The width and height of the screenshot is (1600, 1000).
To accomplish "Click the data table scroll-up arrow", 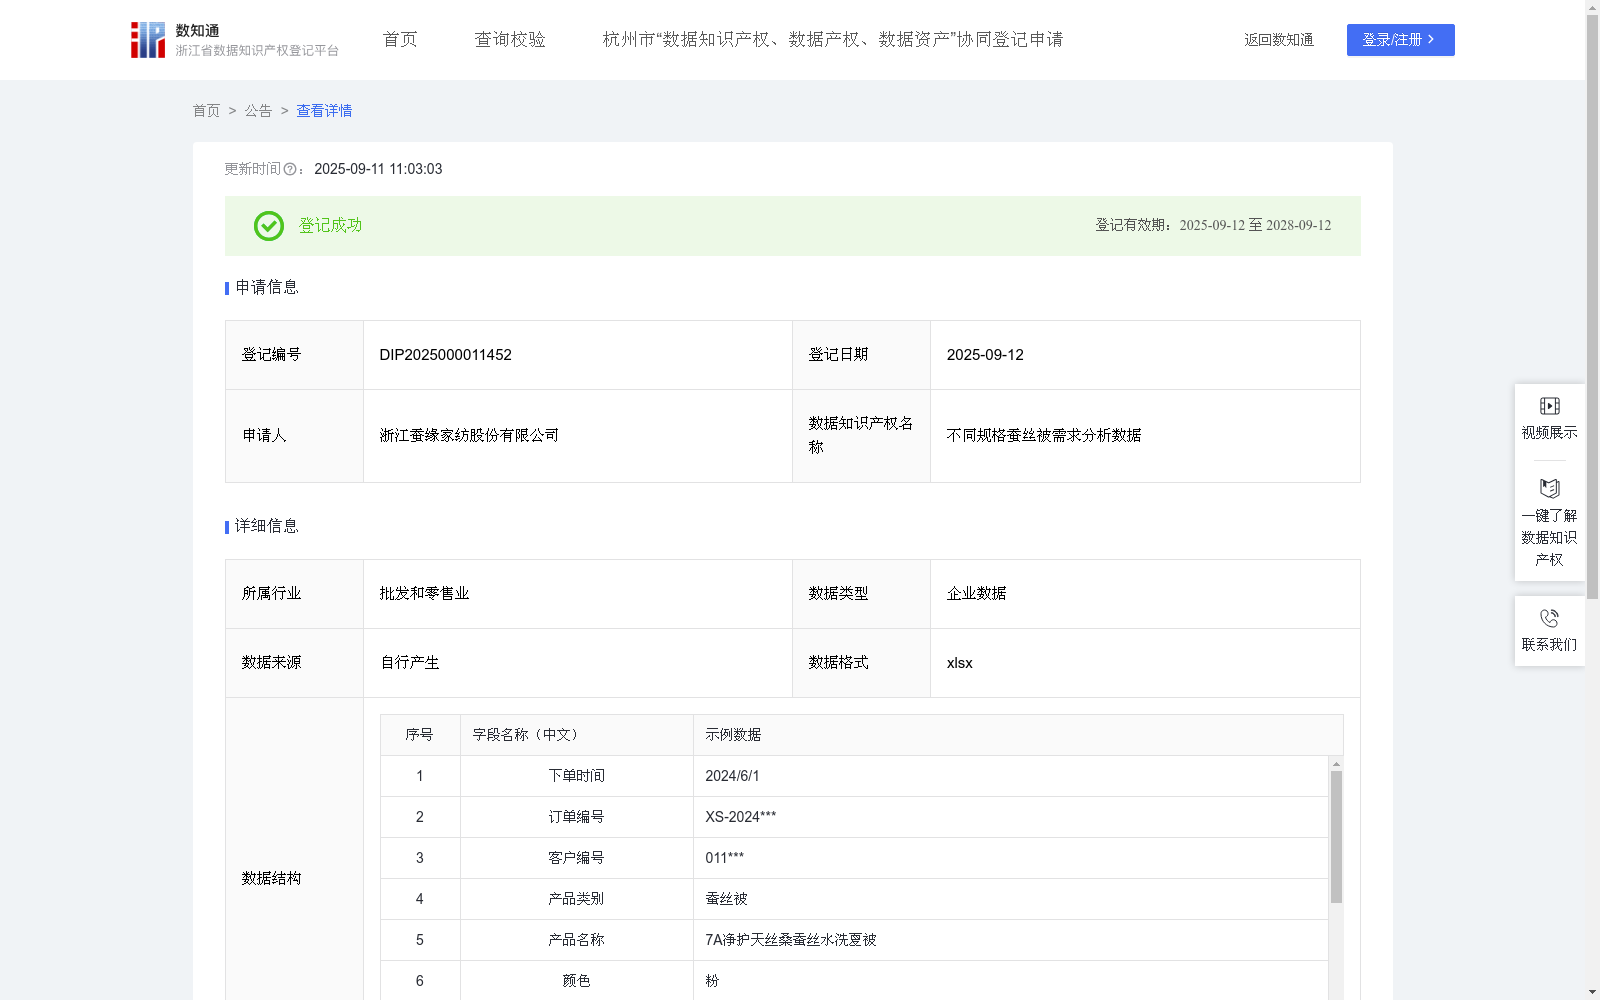I will coord(1336,764).
